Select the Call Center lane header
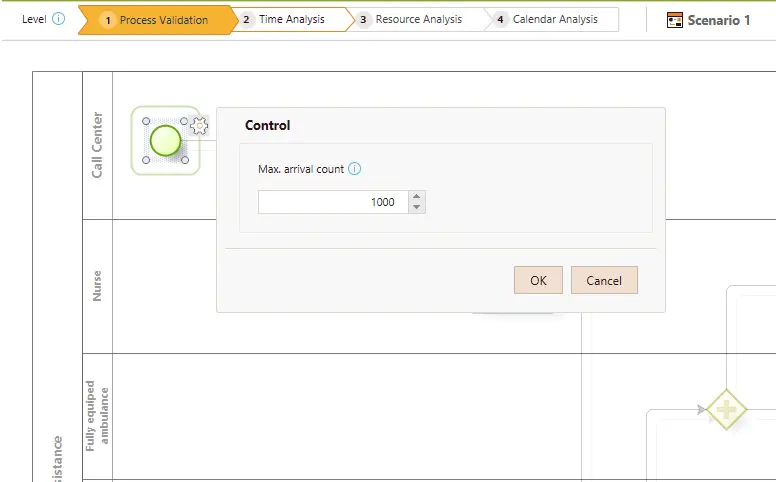776x482 pixels. 97,145
